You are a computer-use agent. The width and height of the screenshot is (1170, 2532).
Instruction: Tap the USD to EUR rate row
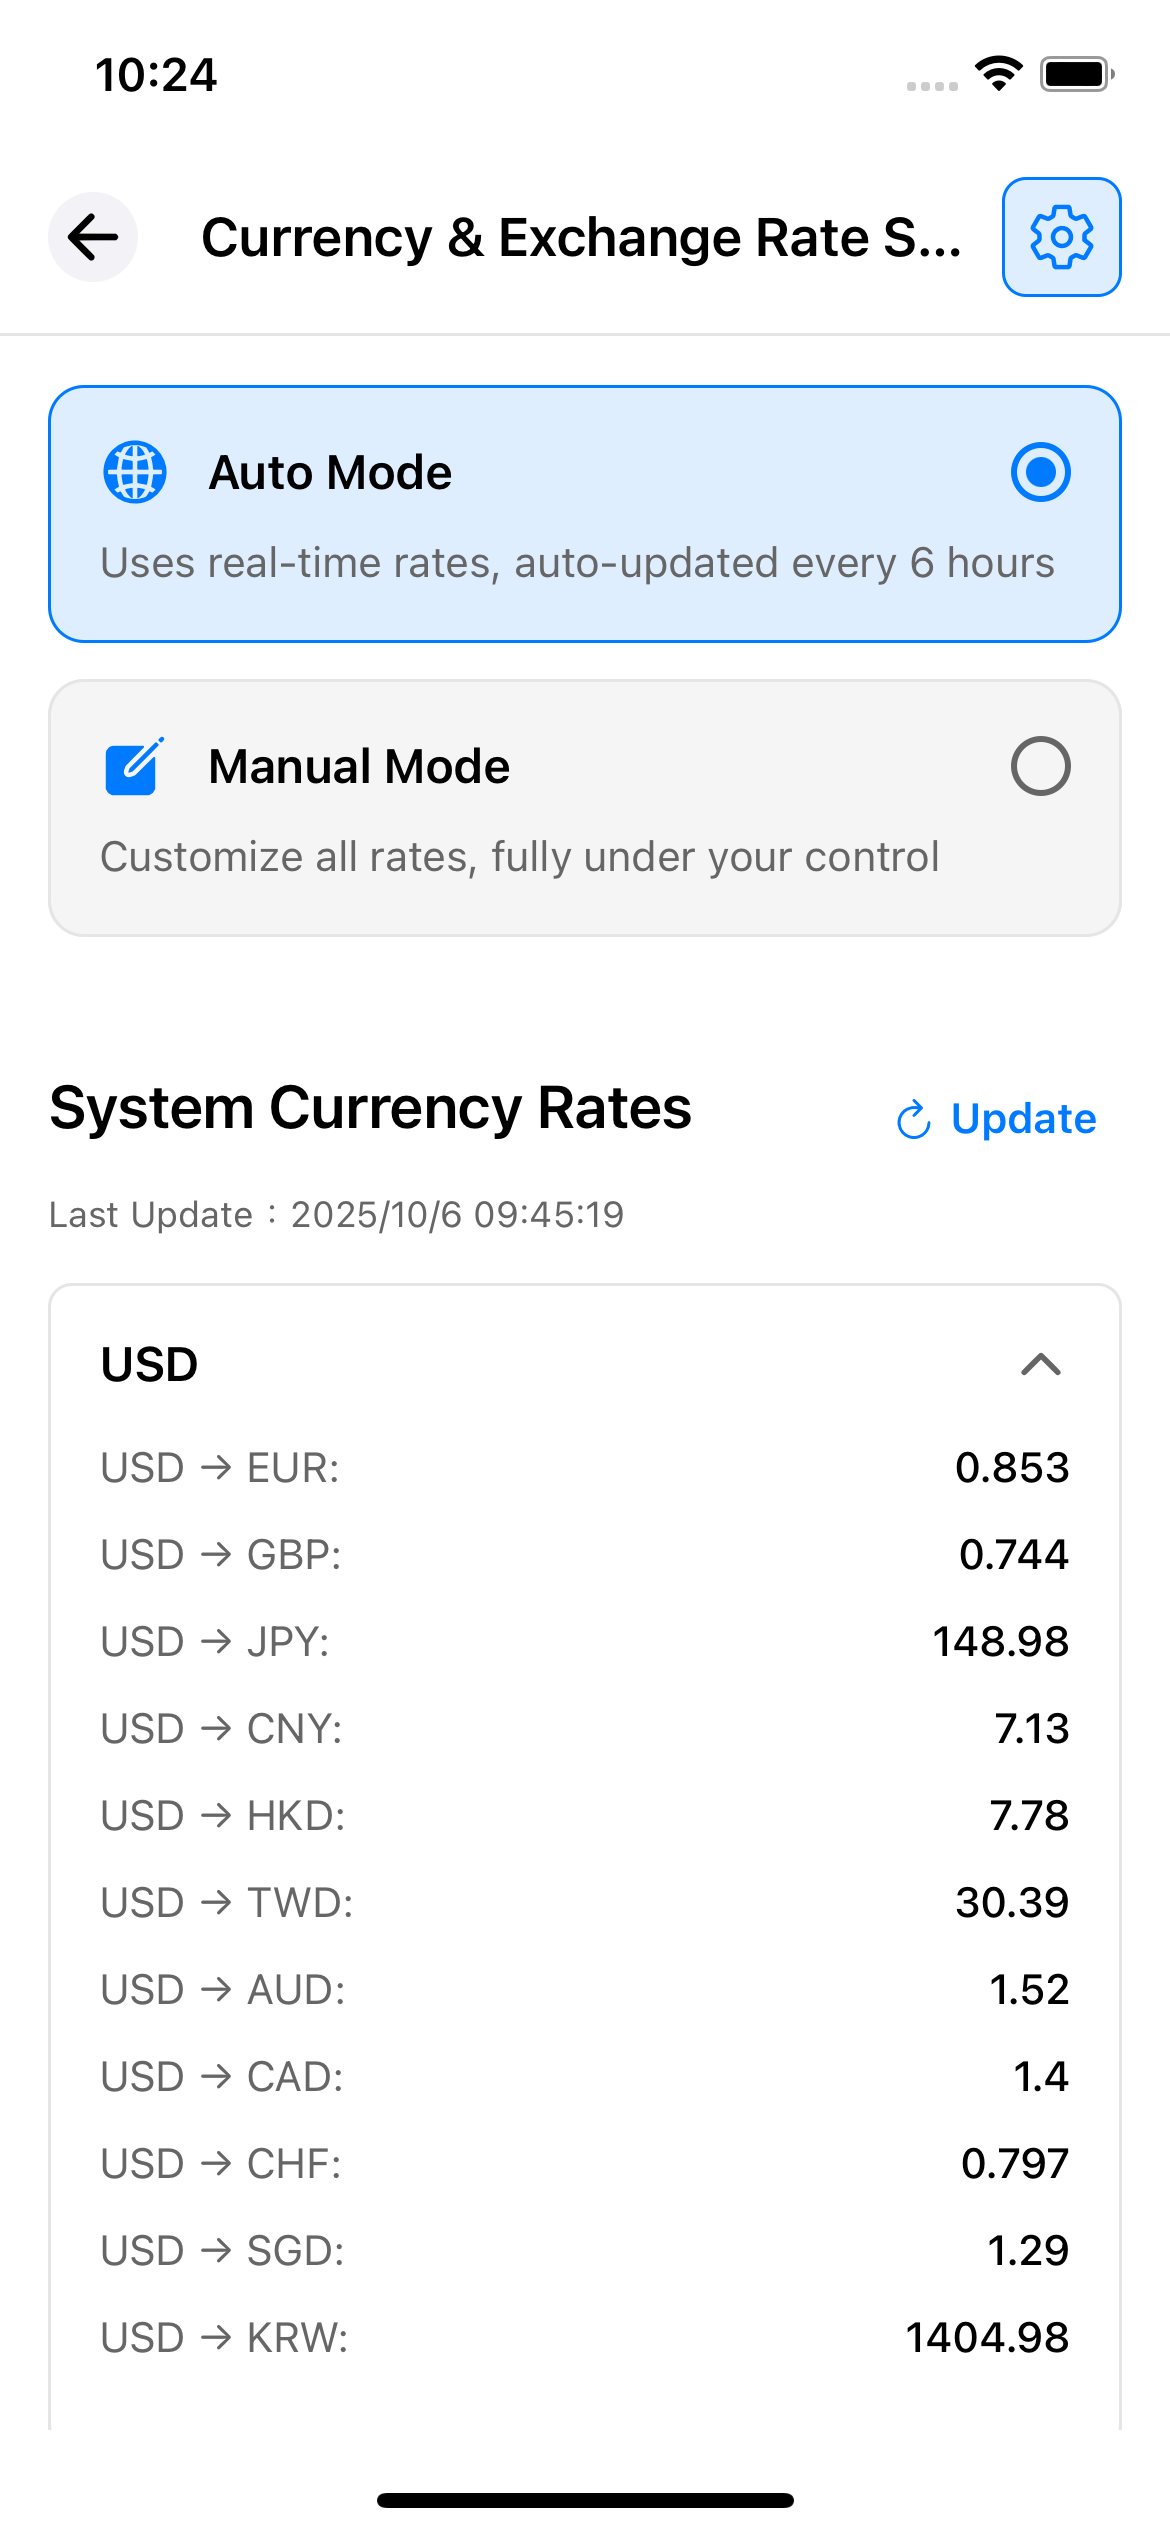point(584,1468)
